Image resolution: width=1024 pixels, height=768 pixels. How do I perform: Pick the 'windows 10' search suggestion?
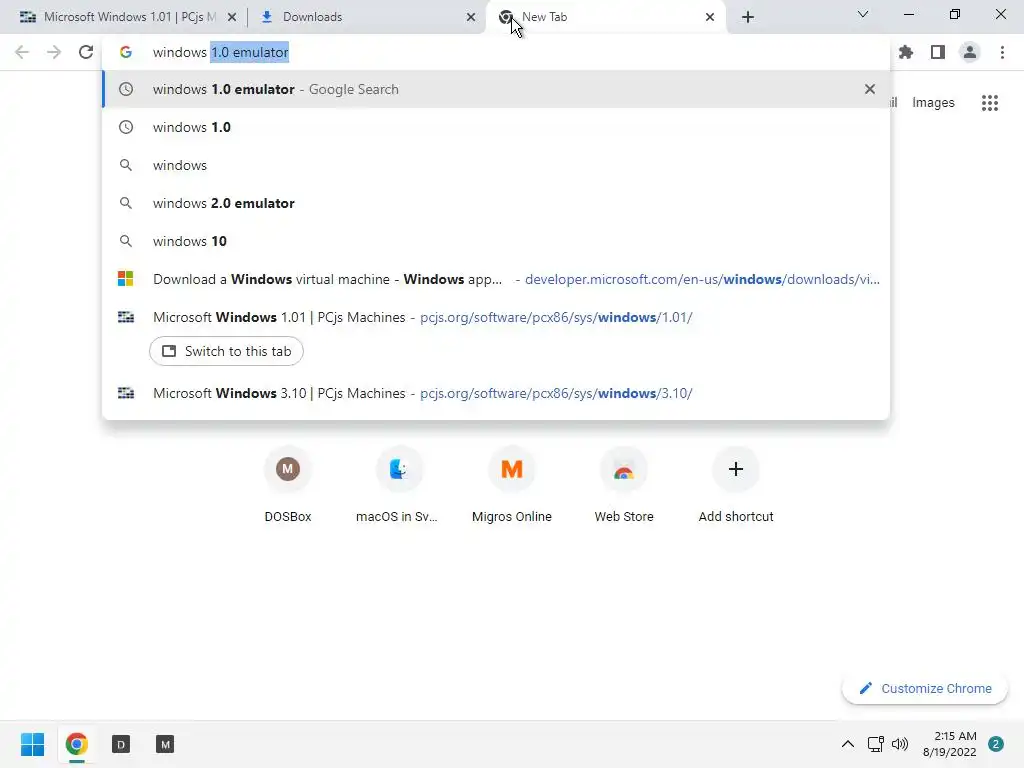[496, 241]
